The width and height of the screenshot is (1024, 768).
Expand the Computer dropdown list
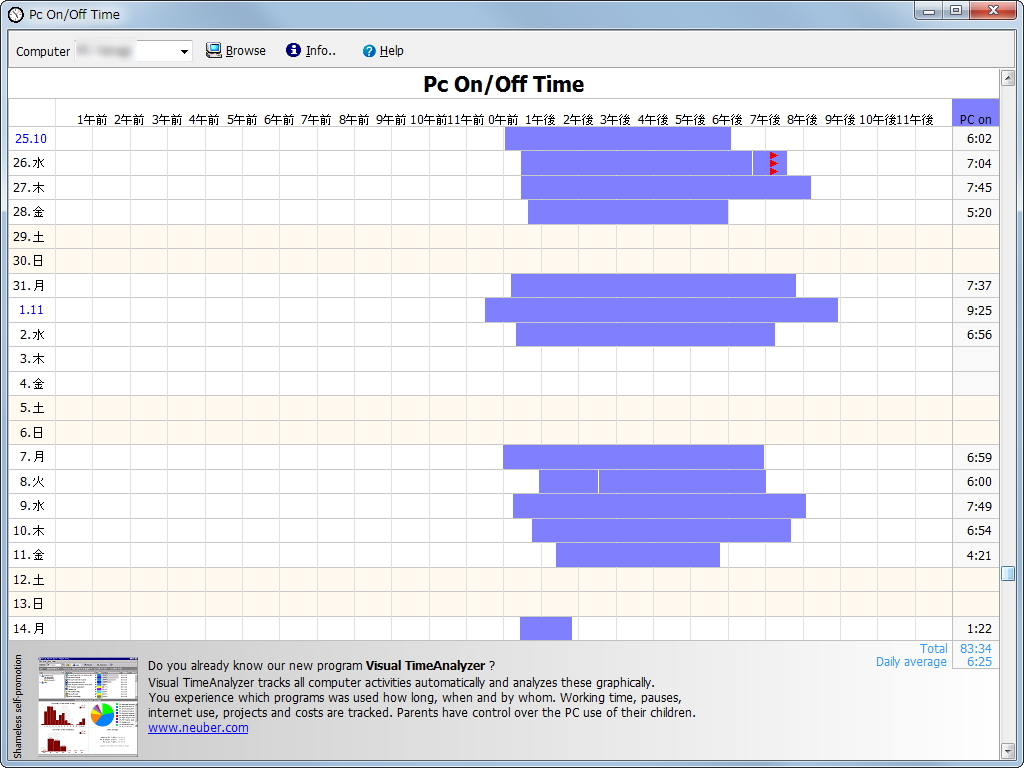click(184, 52)
